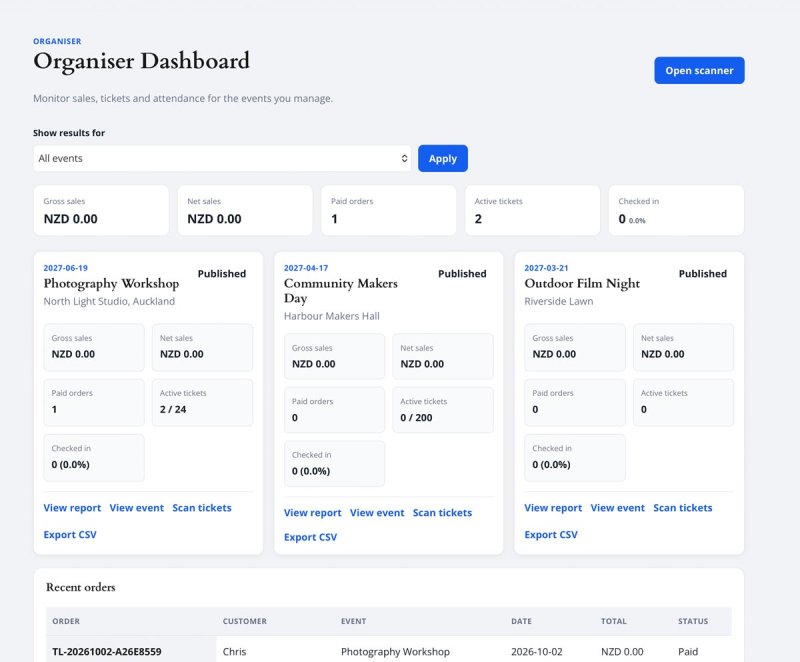Click the Apply filter button
Viewport: 800px width, 662px height.
pos(442,159)
